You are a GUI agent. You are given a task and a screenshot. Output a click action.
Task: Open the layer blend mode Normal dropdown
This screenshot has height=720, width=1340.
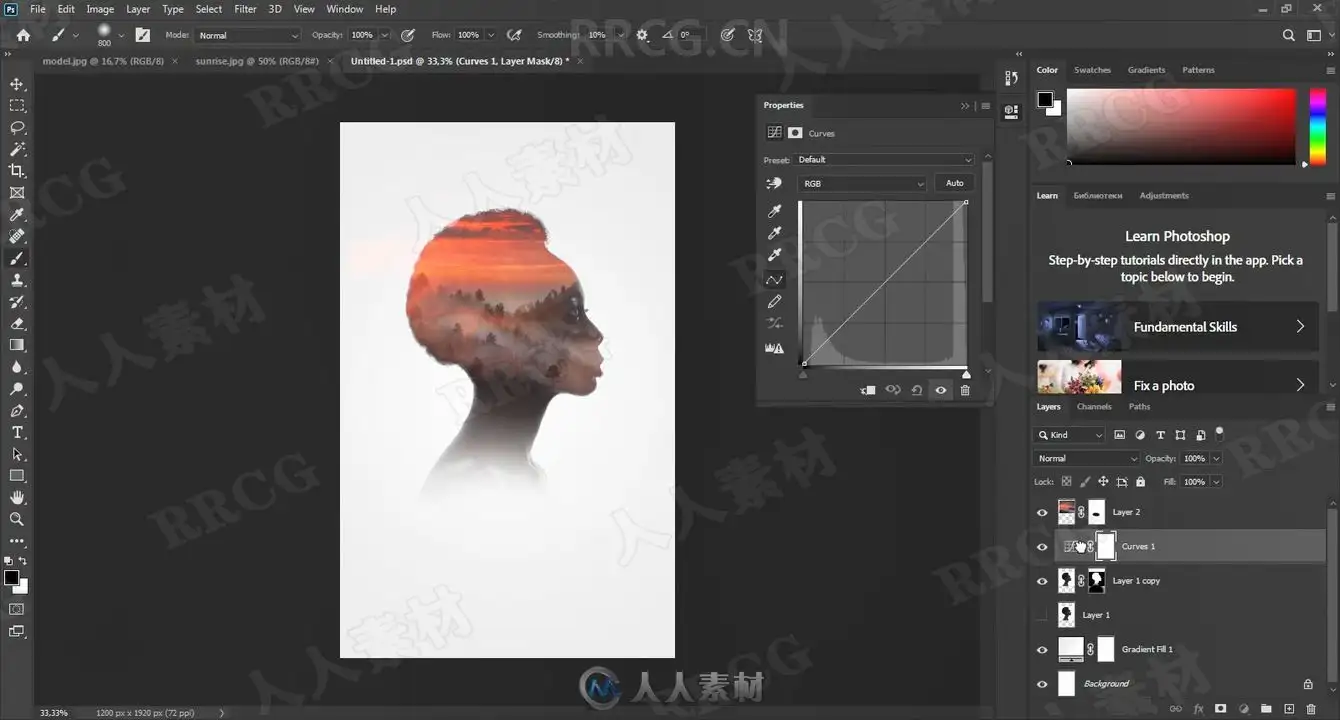(x=1087, y=458)
